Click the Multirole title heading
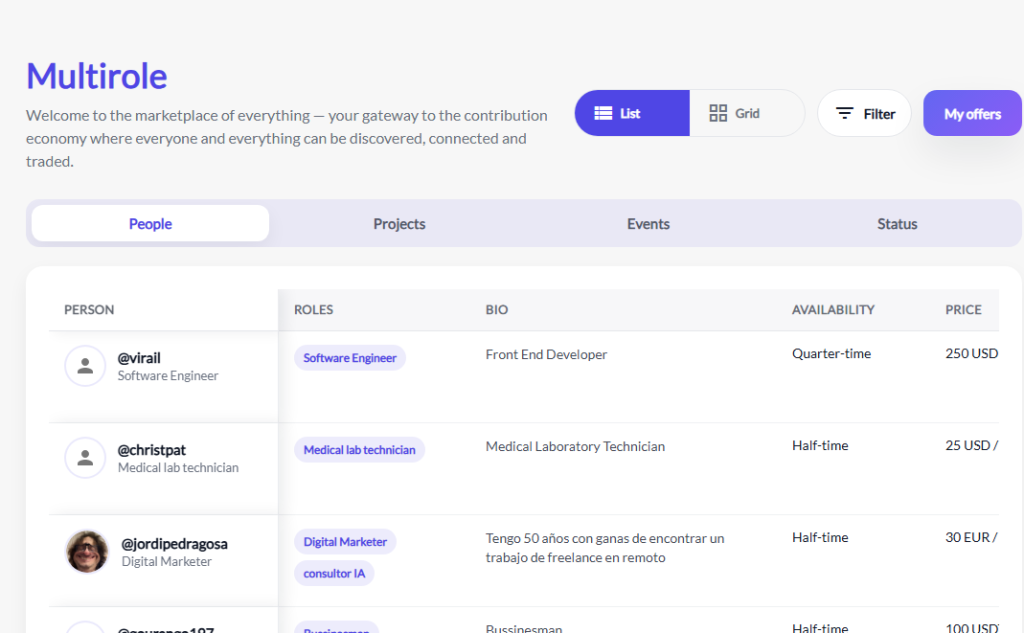The image size is (1024, 633). tap(97, 76)
